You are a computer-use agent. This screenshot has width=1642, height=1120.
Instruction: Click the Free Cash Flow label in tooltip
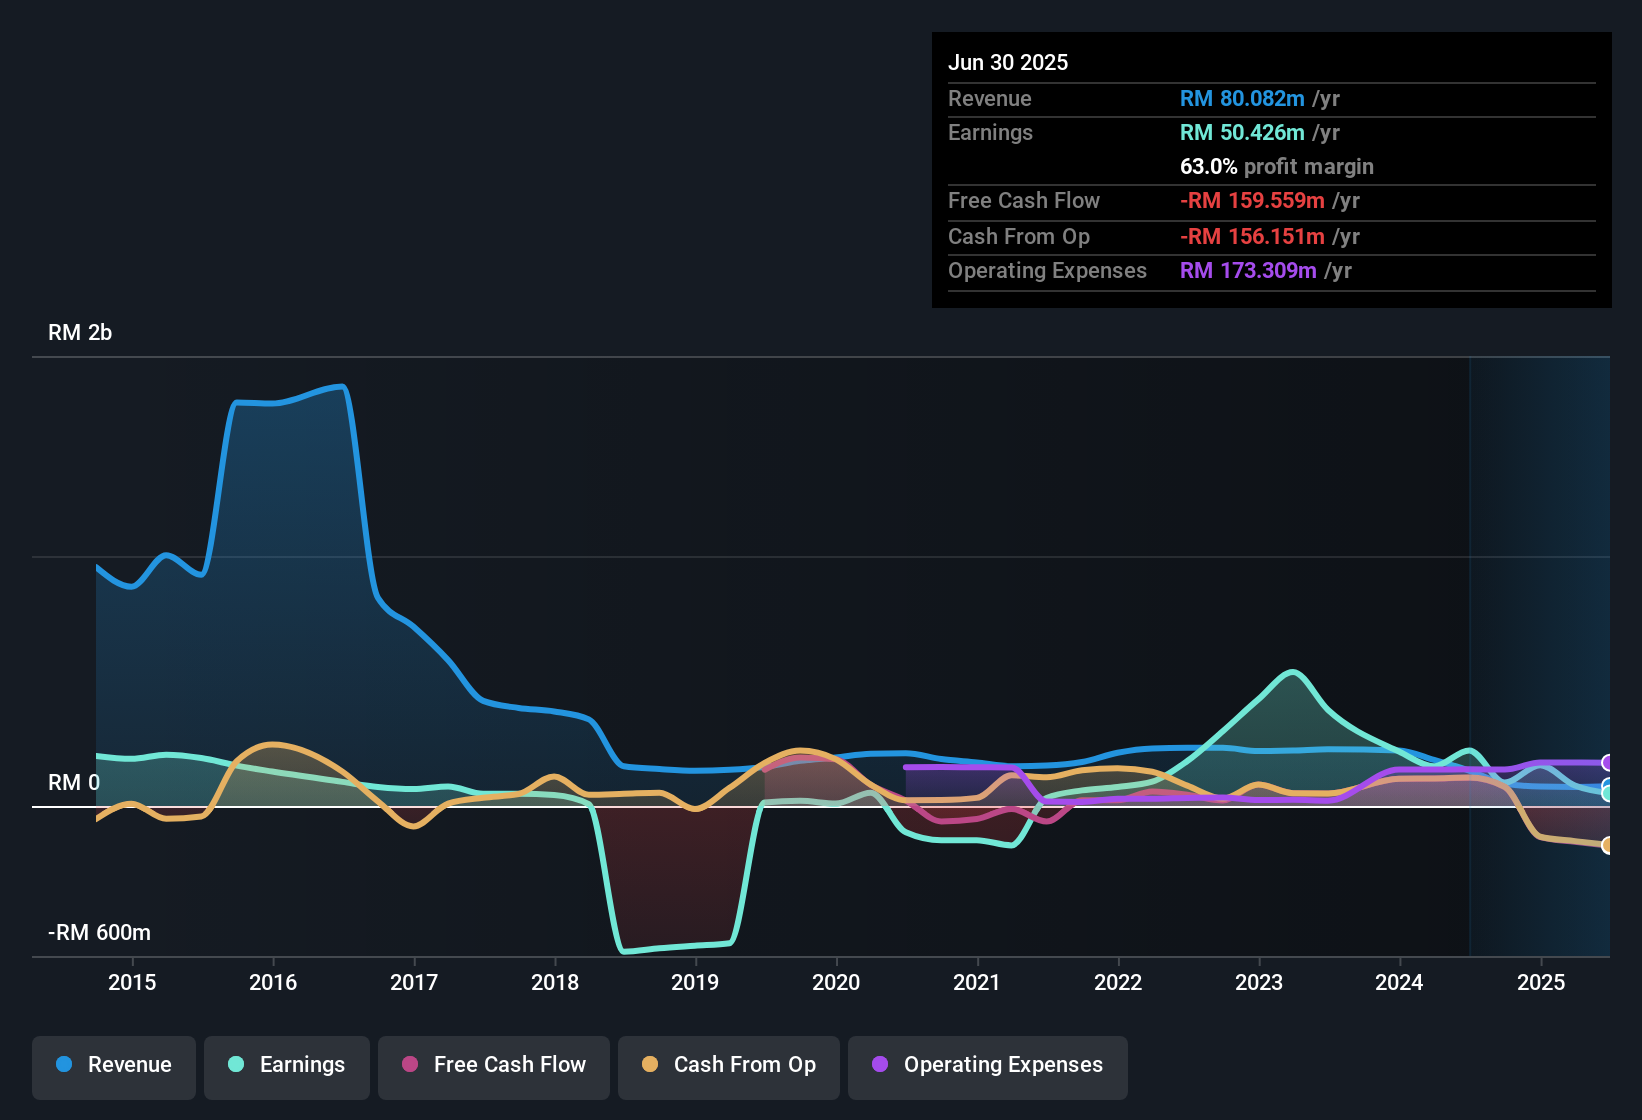(x=1024, y=200)
